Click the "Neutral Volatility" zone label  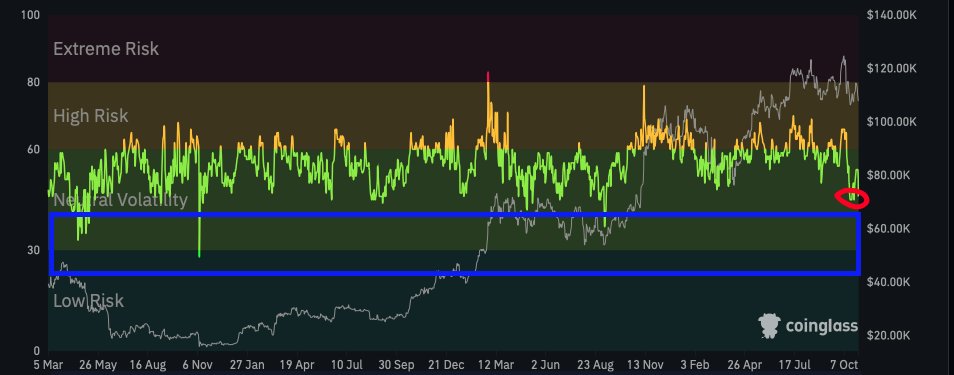click(120, 200)
